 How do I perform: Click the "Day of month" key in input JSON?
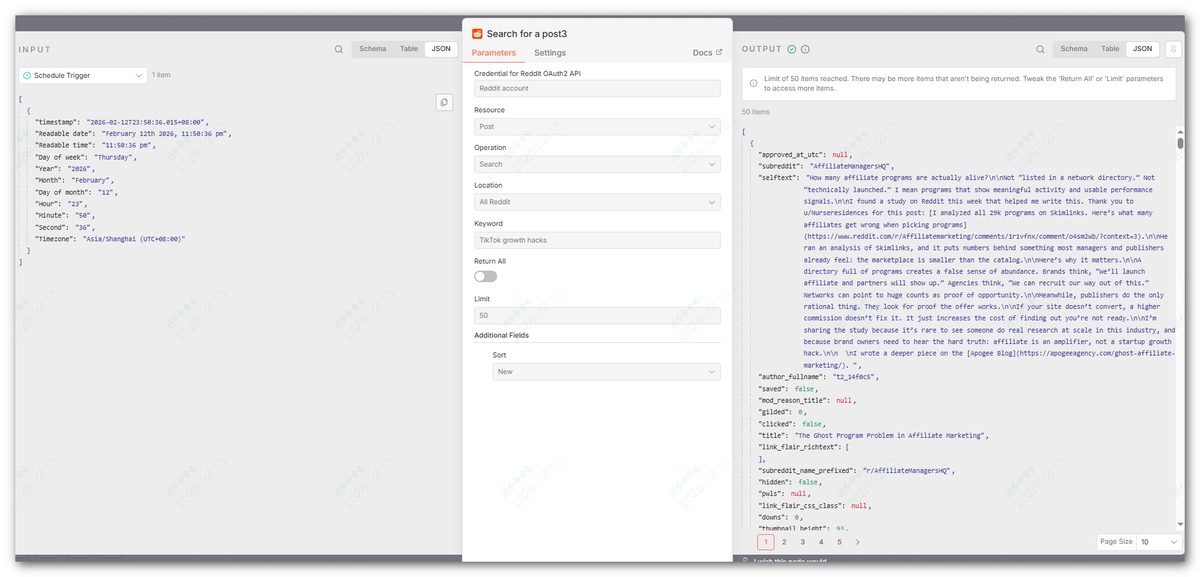pos(63,192)
